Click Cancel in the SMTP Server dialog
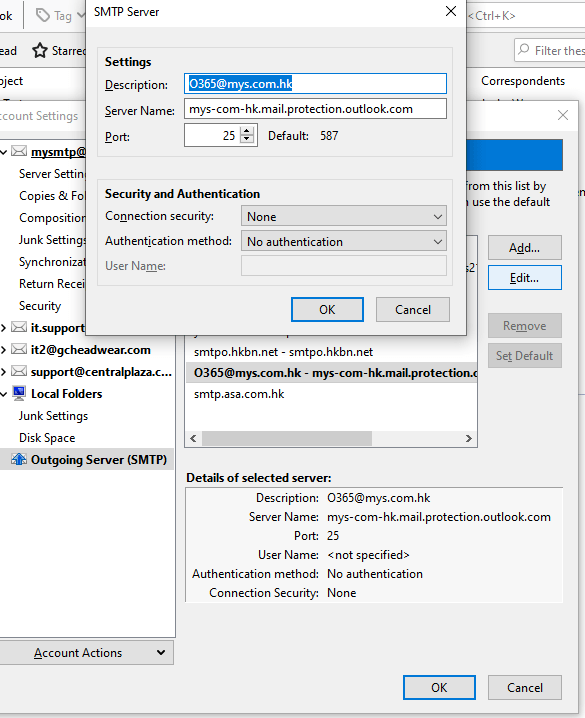Image resolution: width=585 pixels, height=718 pixels. [413, 310]
